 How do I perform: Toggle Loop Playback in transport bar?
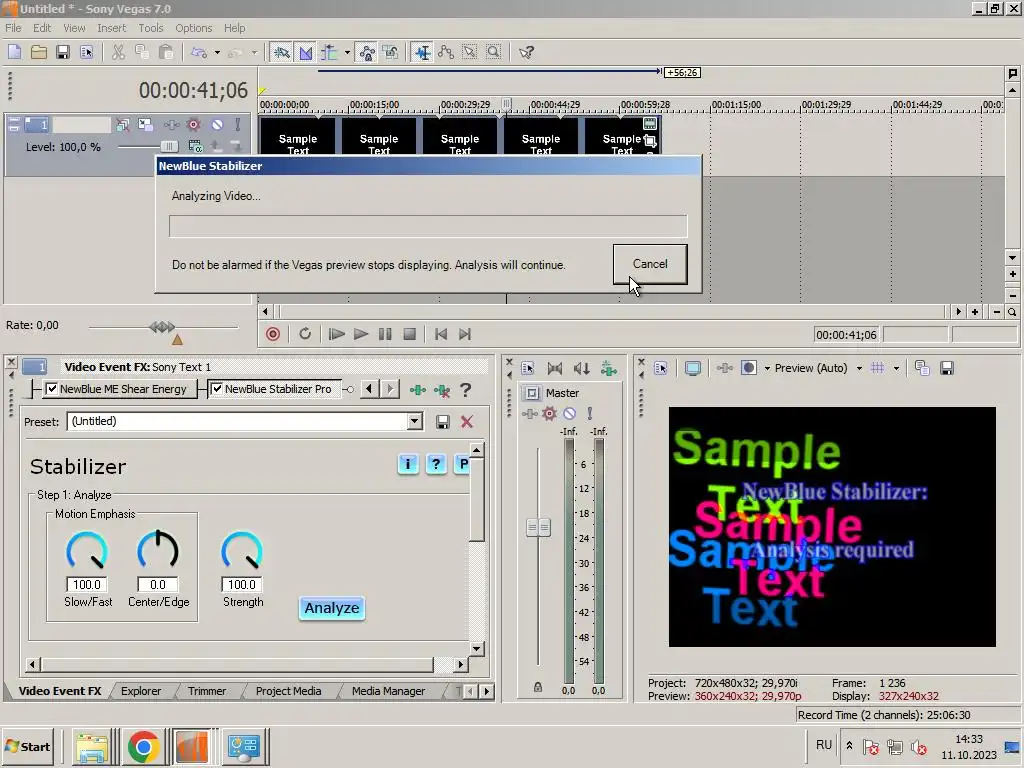click(305, 334)
